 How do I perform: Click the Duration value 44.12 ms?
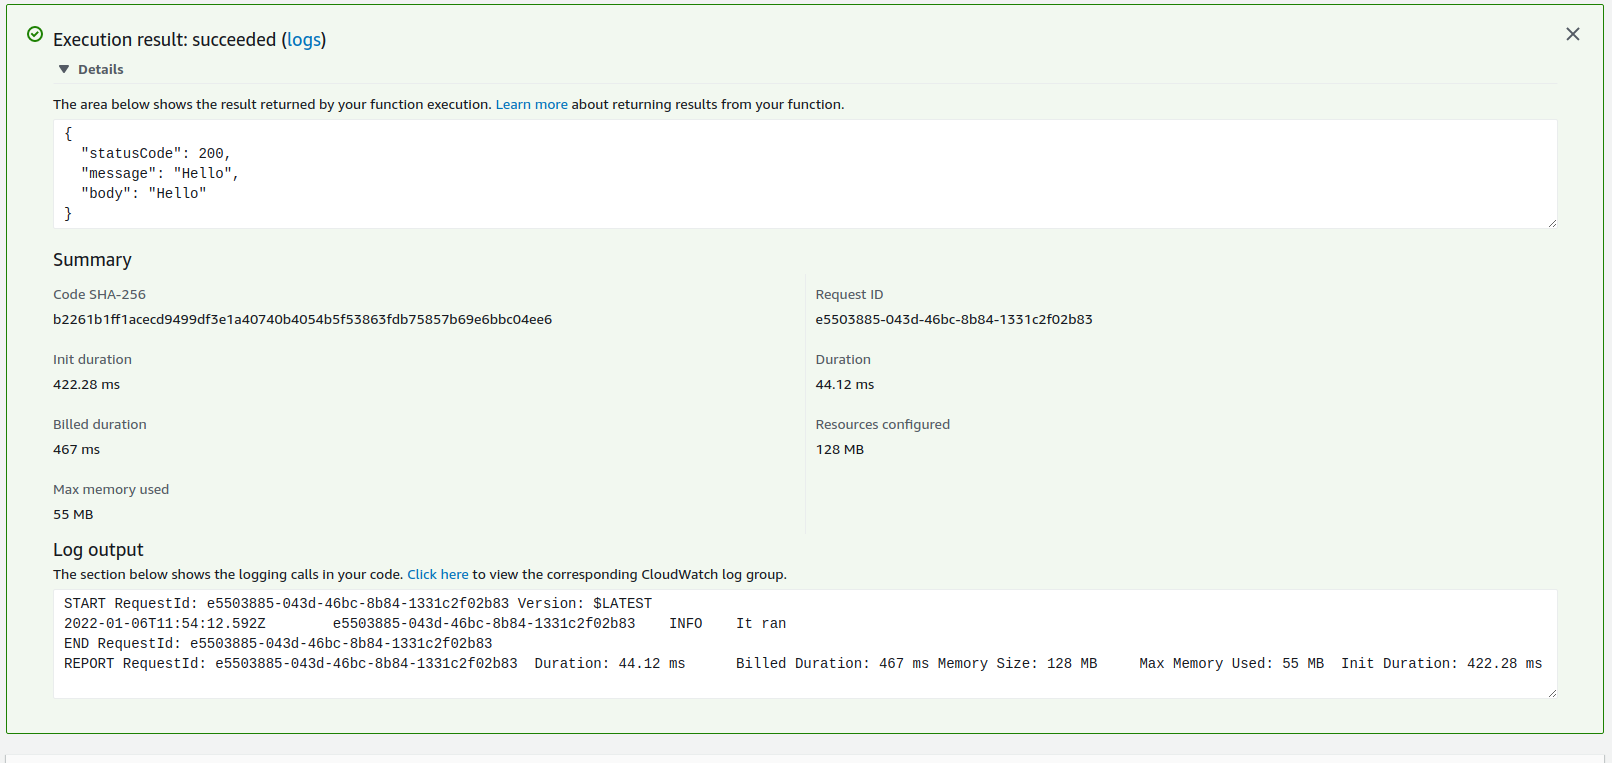point(844,385)
